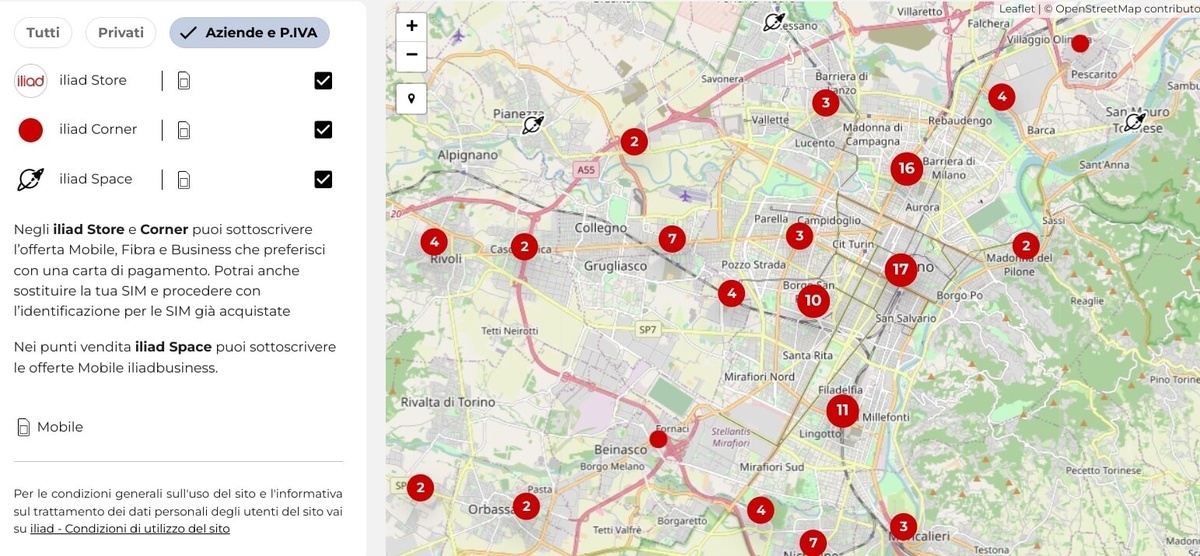
Task: Click the SIM card icon beside iliad Corner
Action: [183, 130]
